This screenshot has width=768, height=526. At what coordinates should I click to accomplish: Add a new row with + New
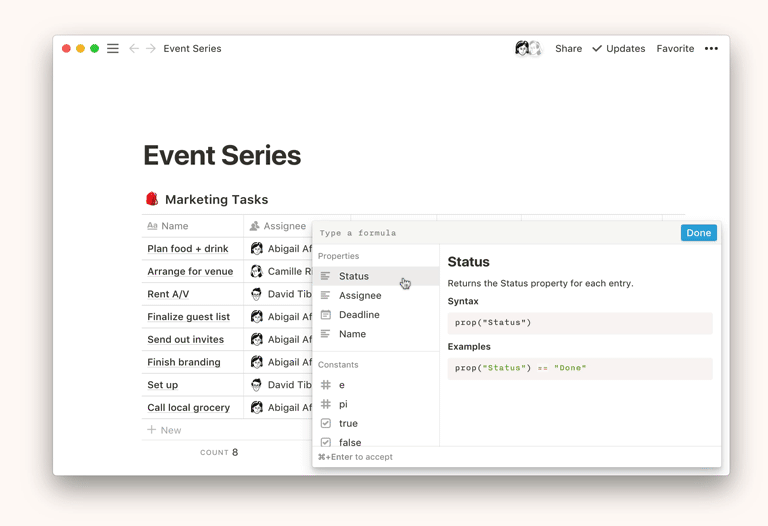pyautogui.click(x=165, y=430)
